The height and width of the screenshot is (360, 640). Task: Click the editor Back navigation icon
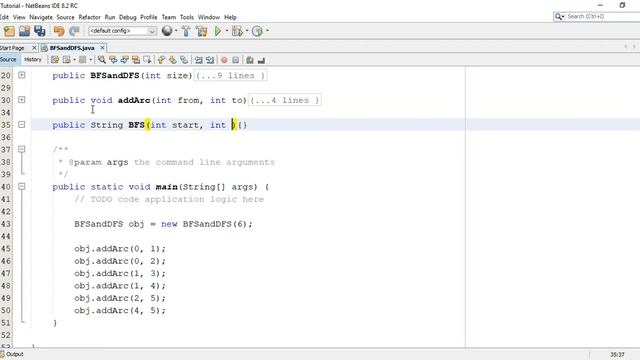click(67, 60)
